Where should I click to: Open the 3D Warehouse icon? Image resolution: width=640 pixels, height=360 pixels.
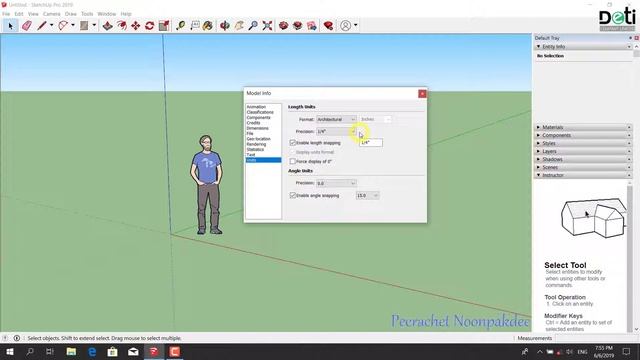pyautogui.click(x=284, y=26)
